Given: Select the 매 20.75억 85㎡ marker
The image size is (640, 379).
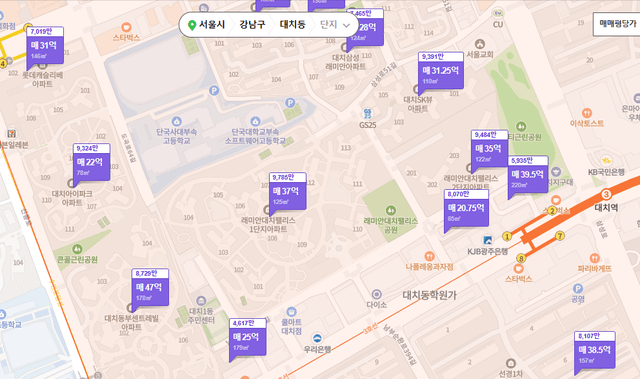Looking at the screenshot, I should pos(466,208).
